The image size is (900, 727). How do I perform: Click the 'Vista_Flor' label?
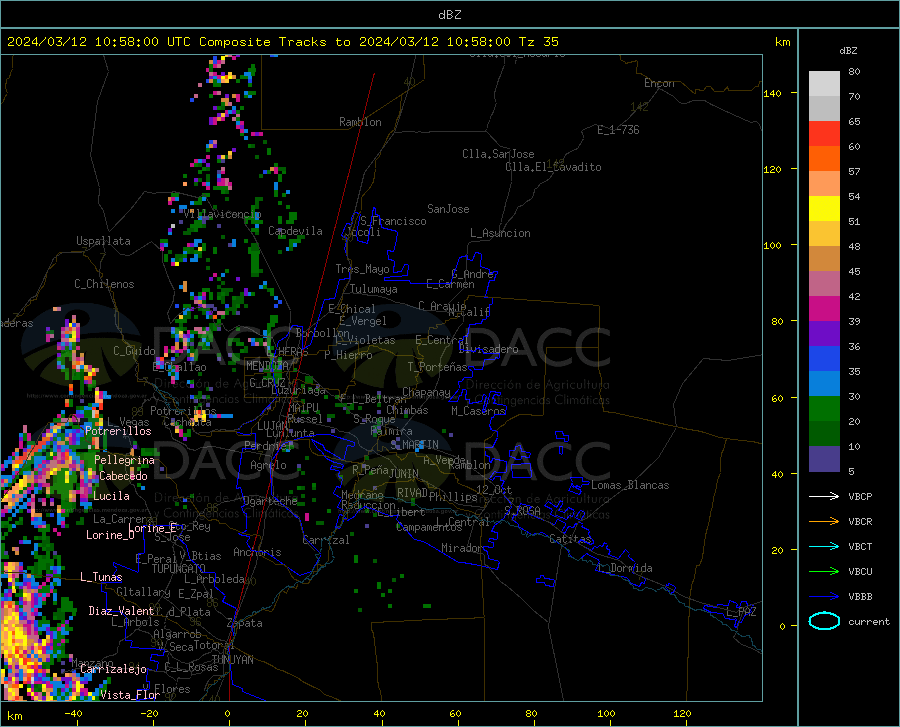[130, 695]
